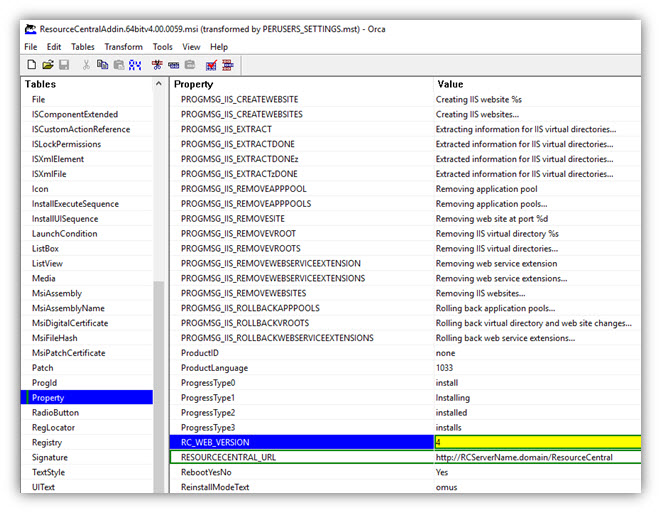Click the RESOURCECENTRAL_URL property cell
The width and height of the screenshot is (661, 513).
coord(301,457)
